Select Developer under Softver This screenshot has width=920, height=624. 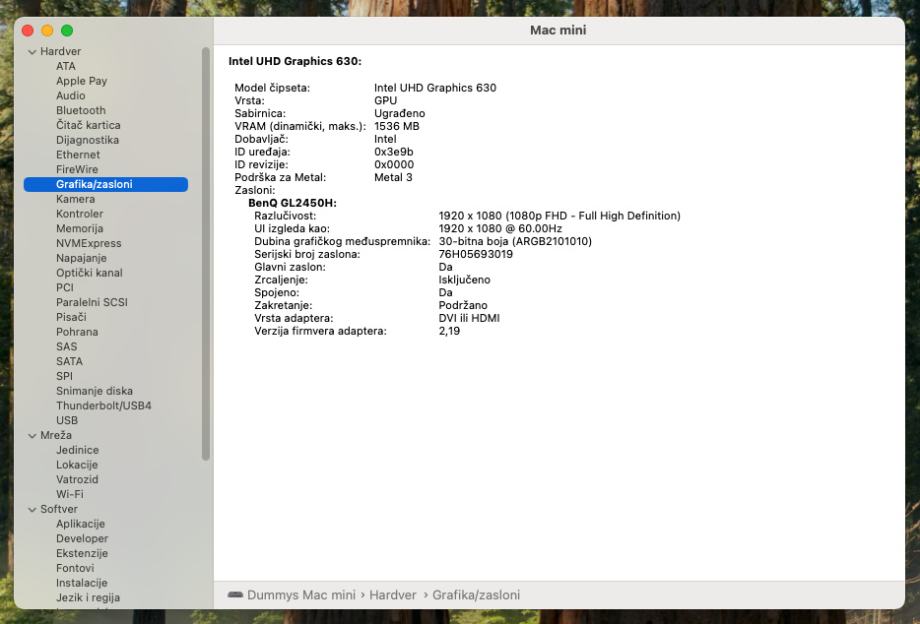point(82,538)
